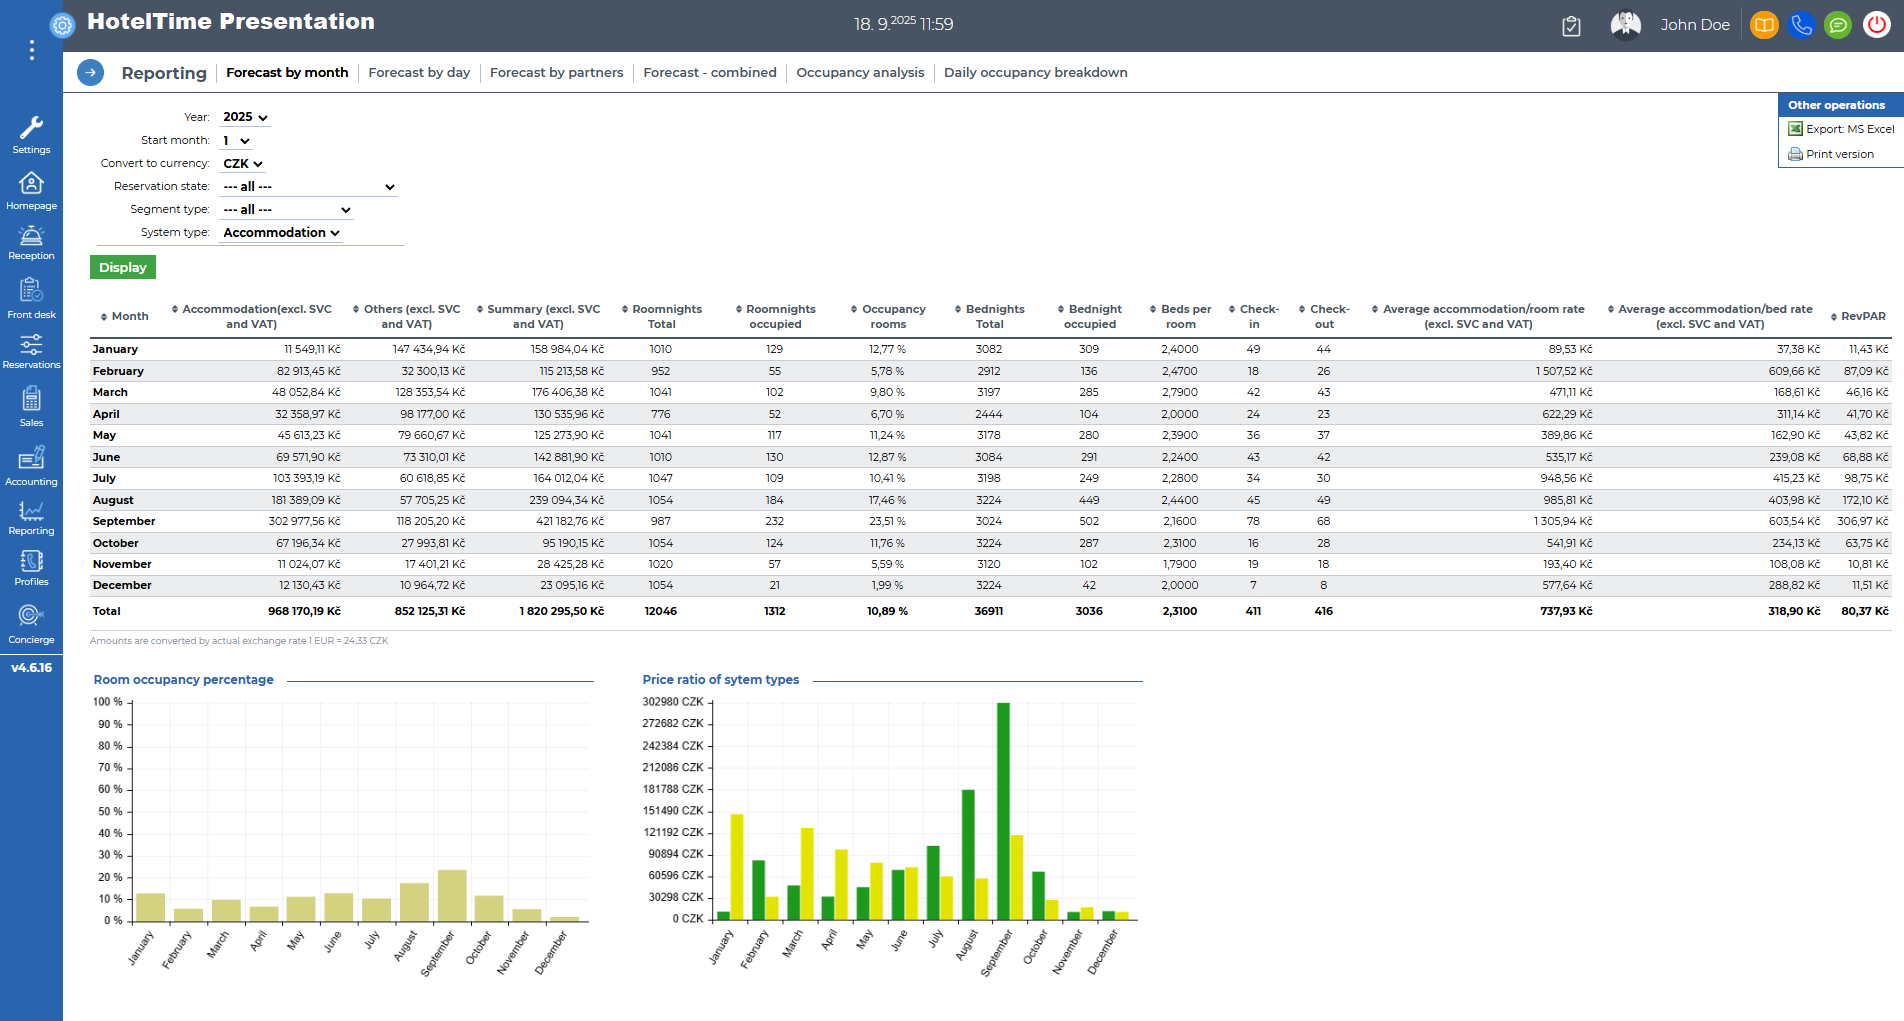Sort table by RevPAR column header
Image resolution: width=1904 pixels, height=1021 pixels.
1862,316
